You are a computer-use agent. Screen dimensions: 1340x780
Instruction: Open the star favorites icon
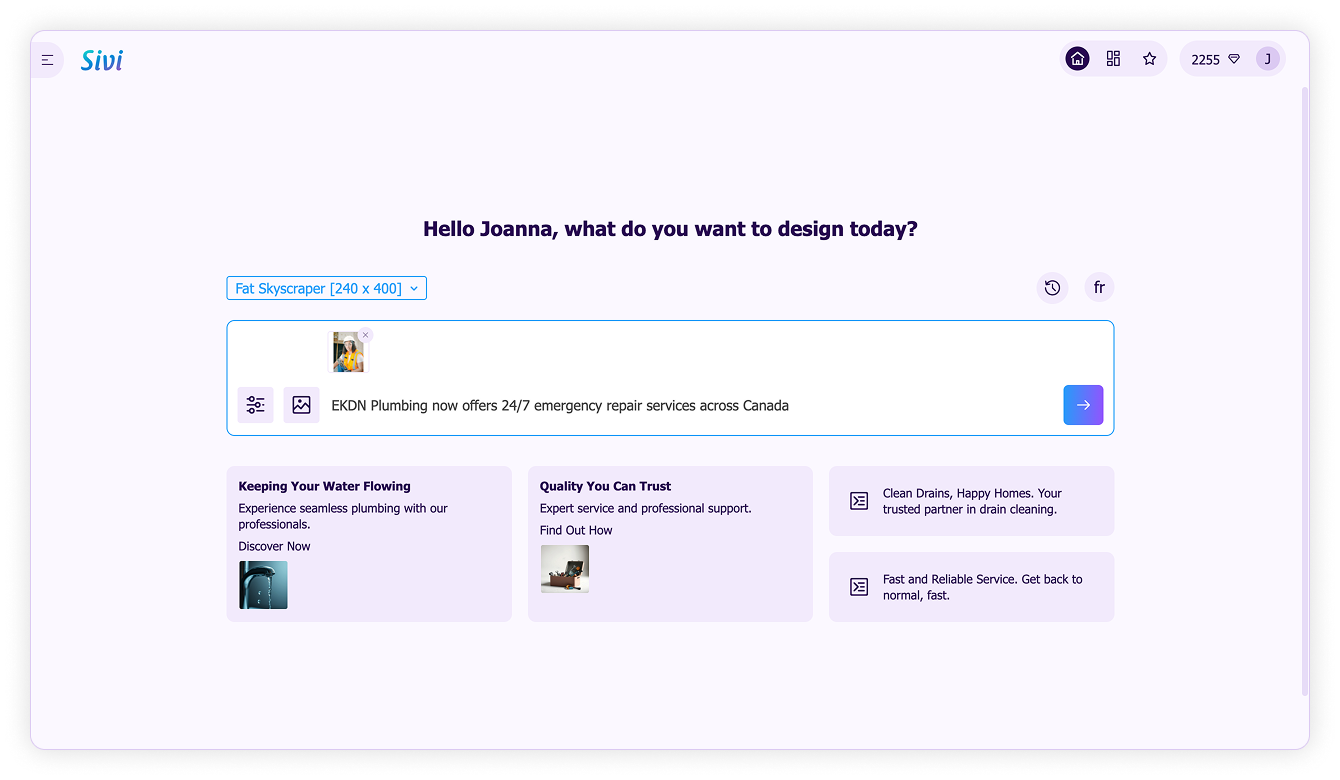(1149, 59)
